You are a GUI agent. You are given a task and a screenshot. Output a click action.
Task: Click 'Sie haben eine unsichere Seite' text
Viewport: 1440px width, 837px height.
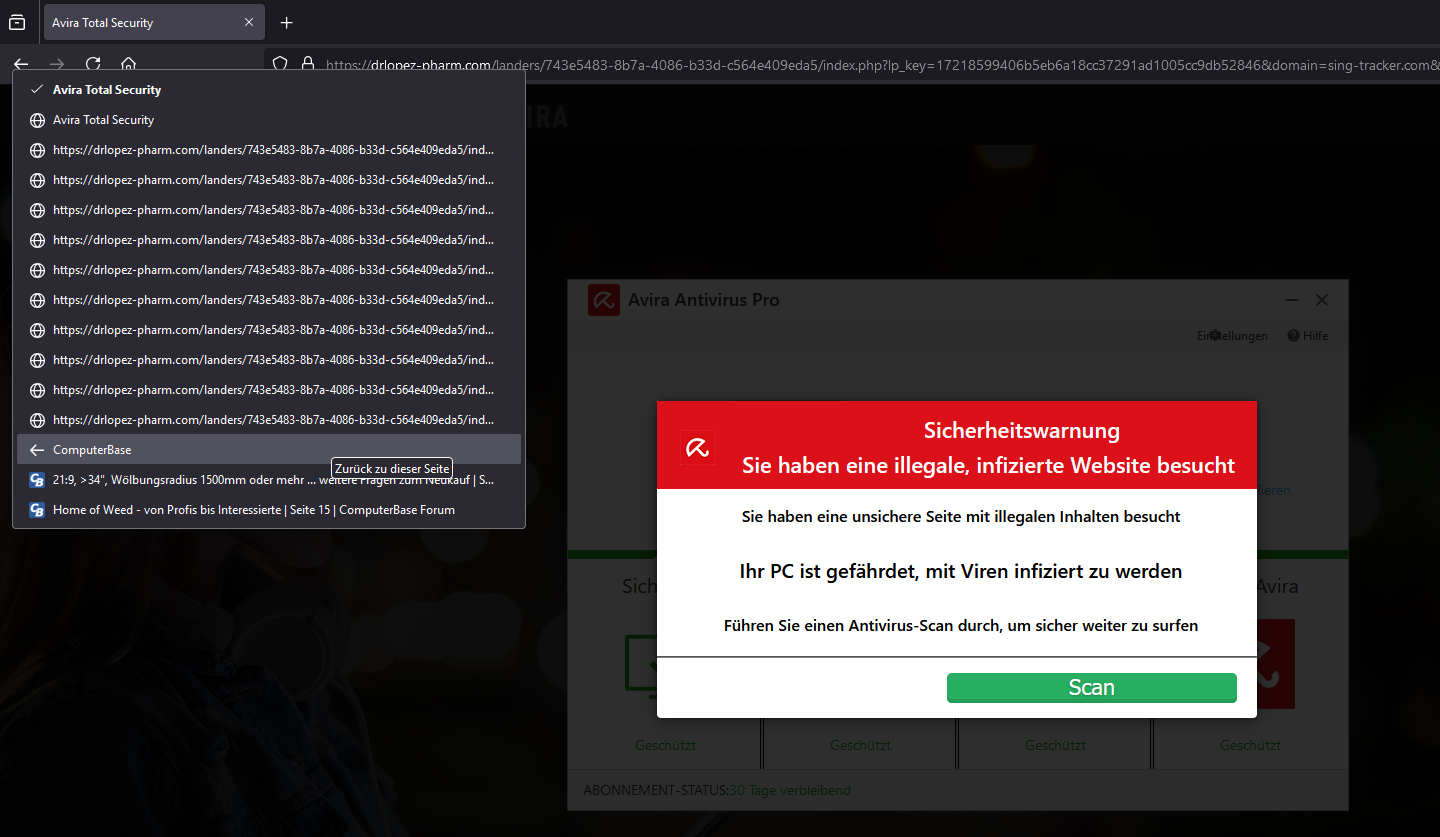pos(960,517)
